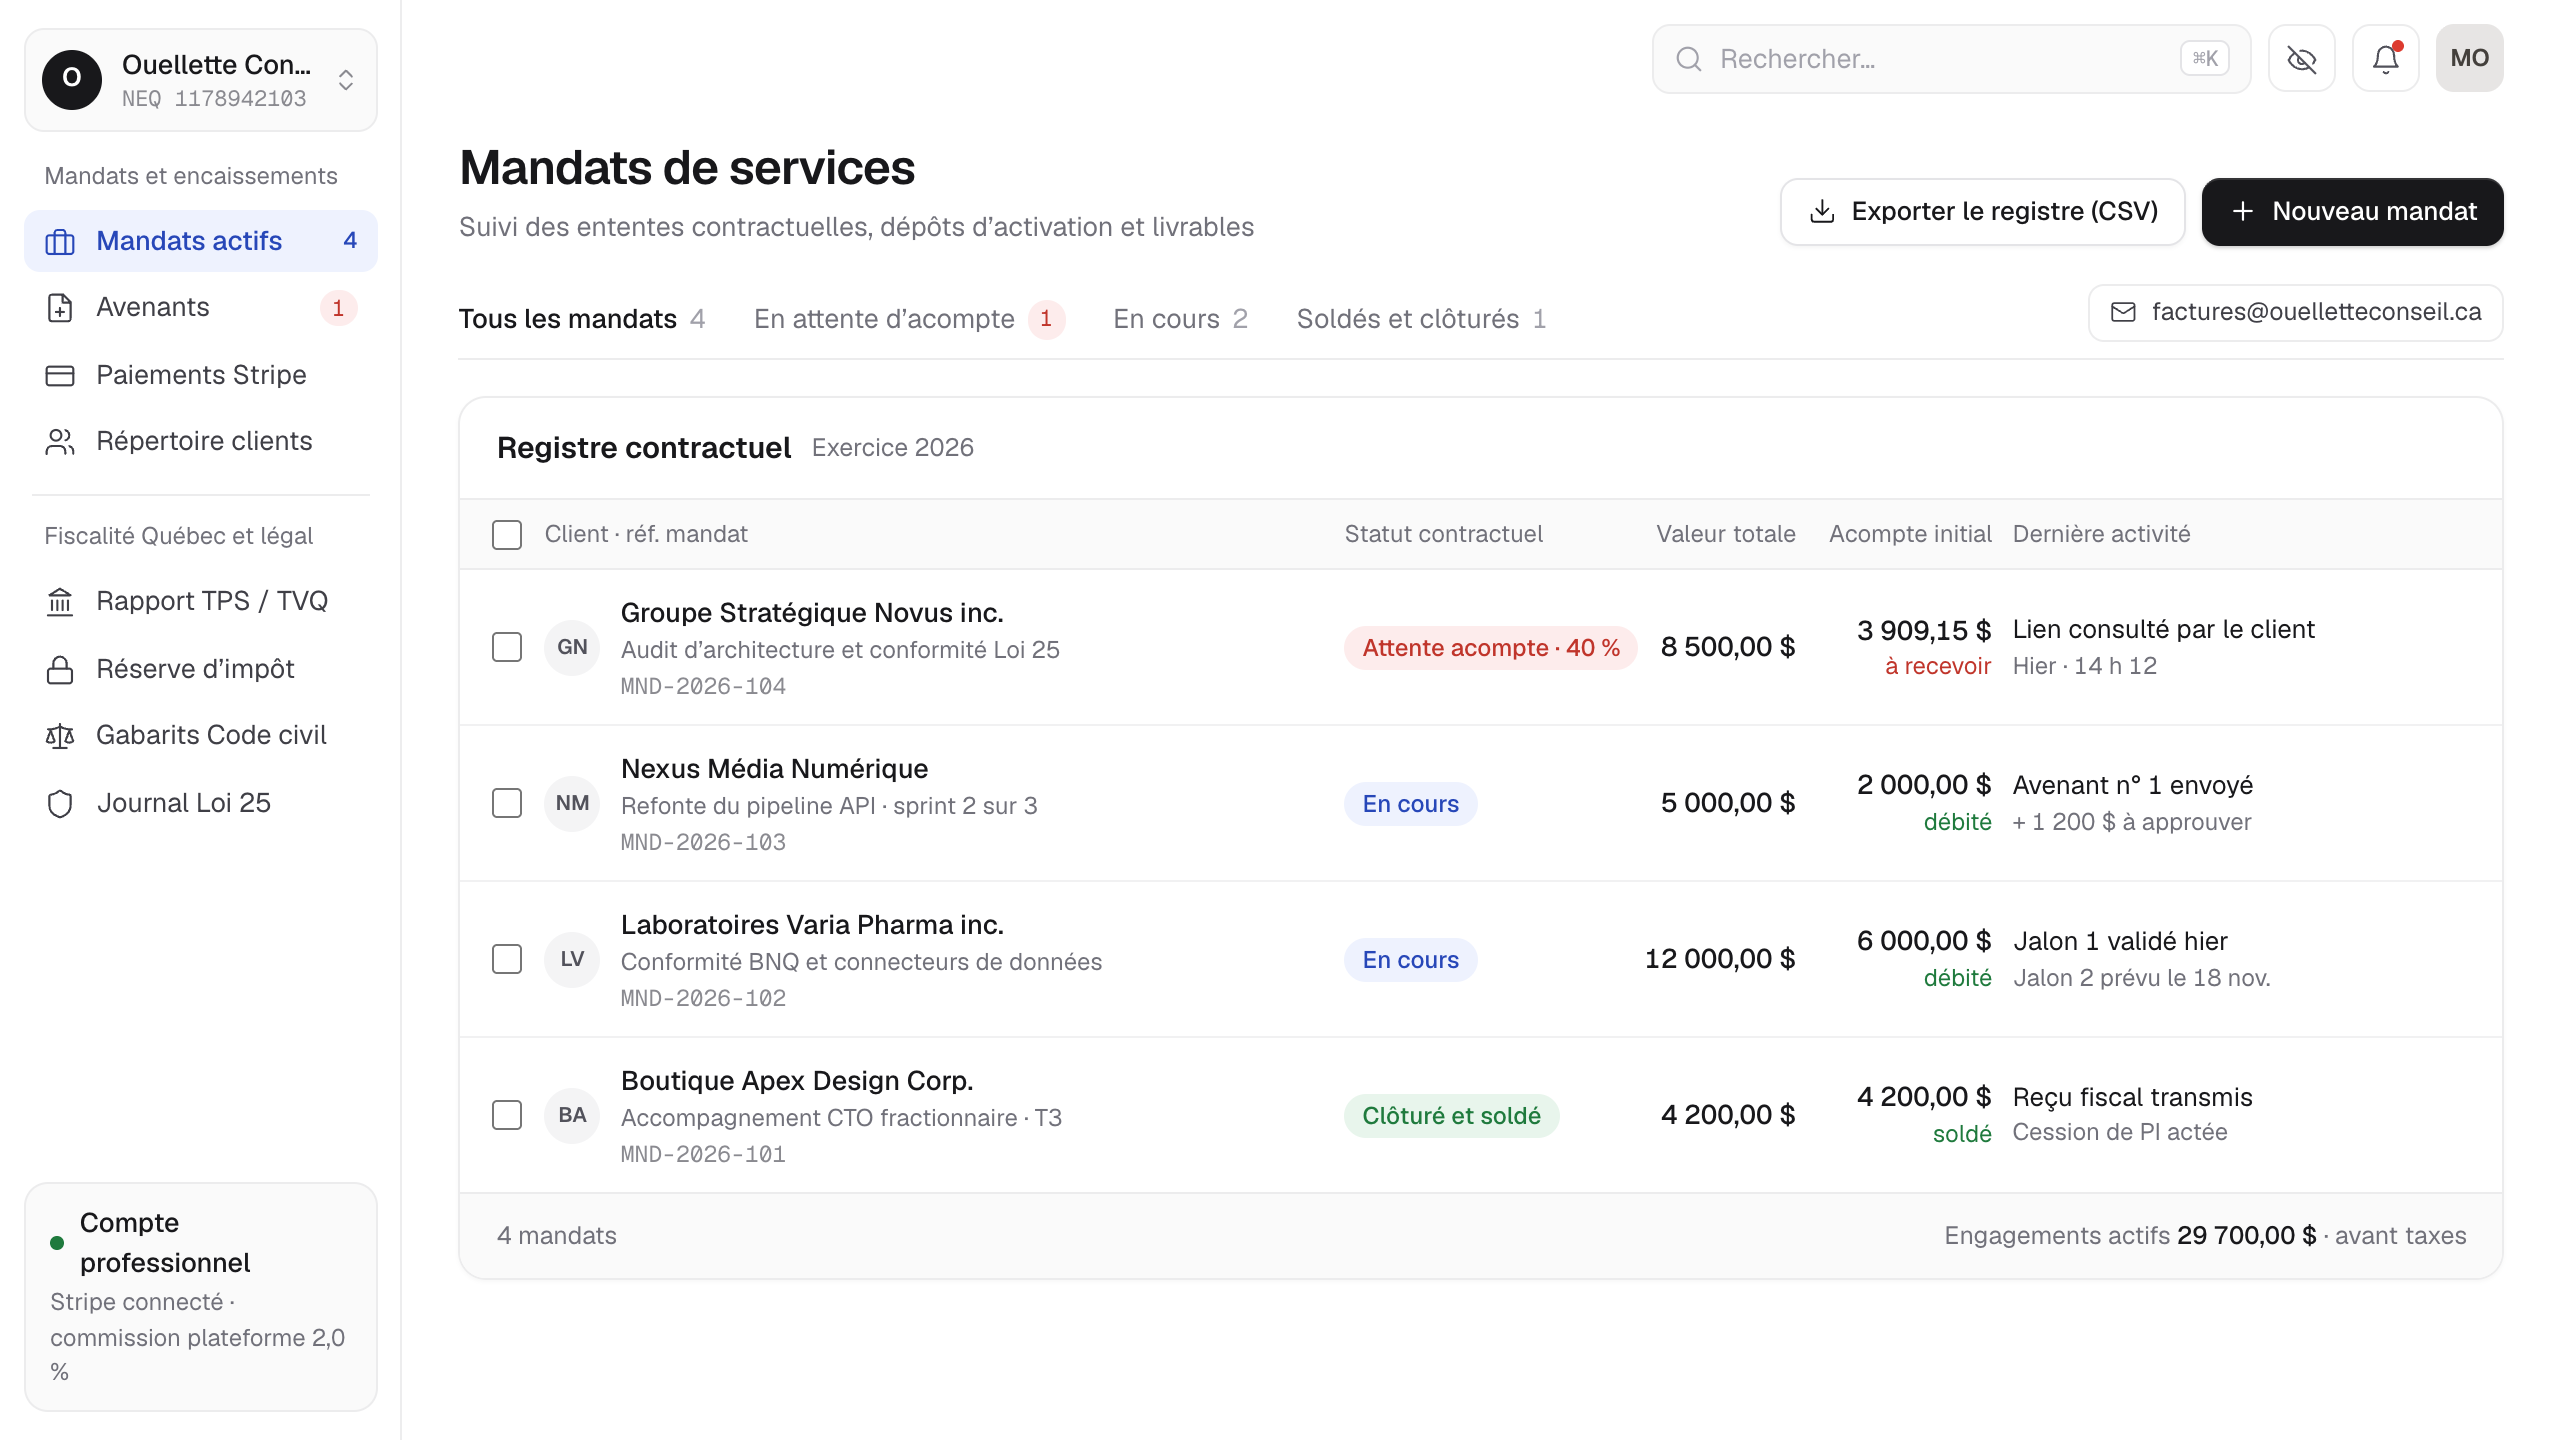This screenshot has height=1440, width=2560.
Task: Toggle the hide amounts eye icon
Action: click(2302, 59)
